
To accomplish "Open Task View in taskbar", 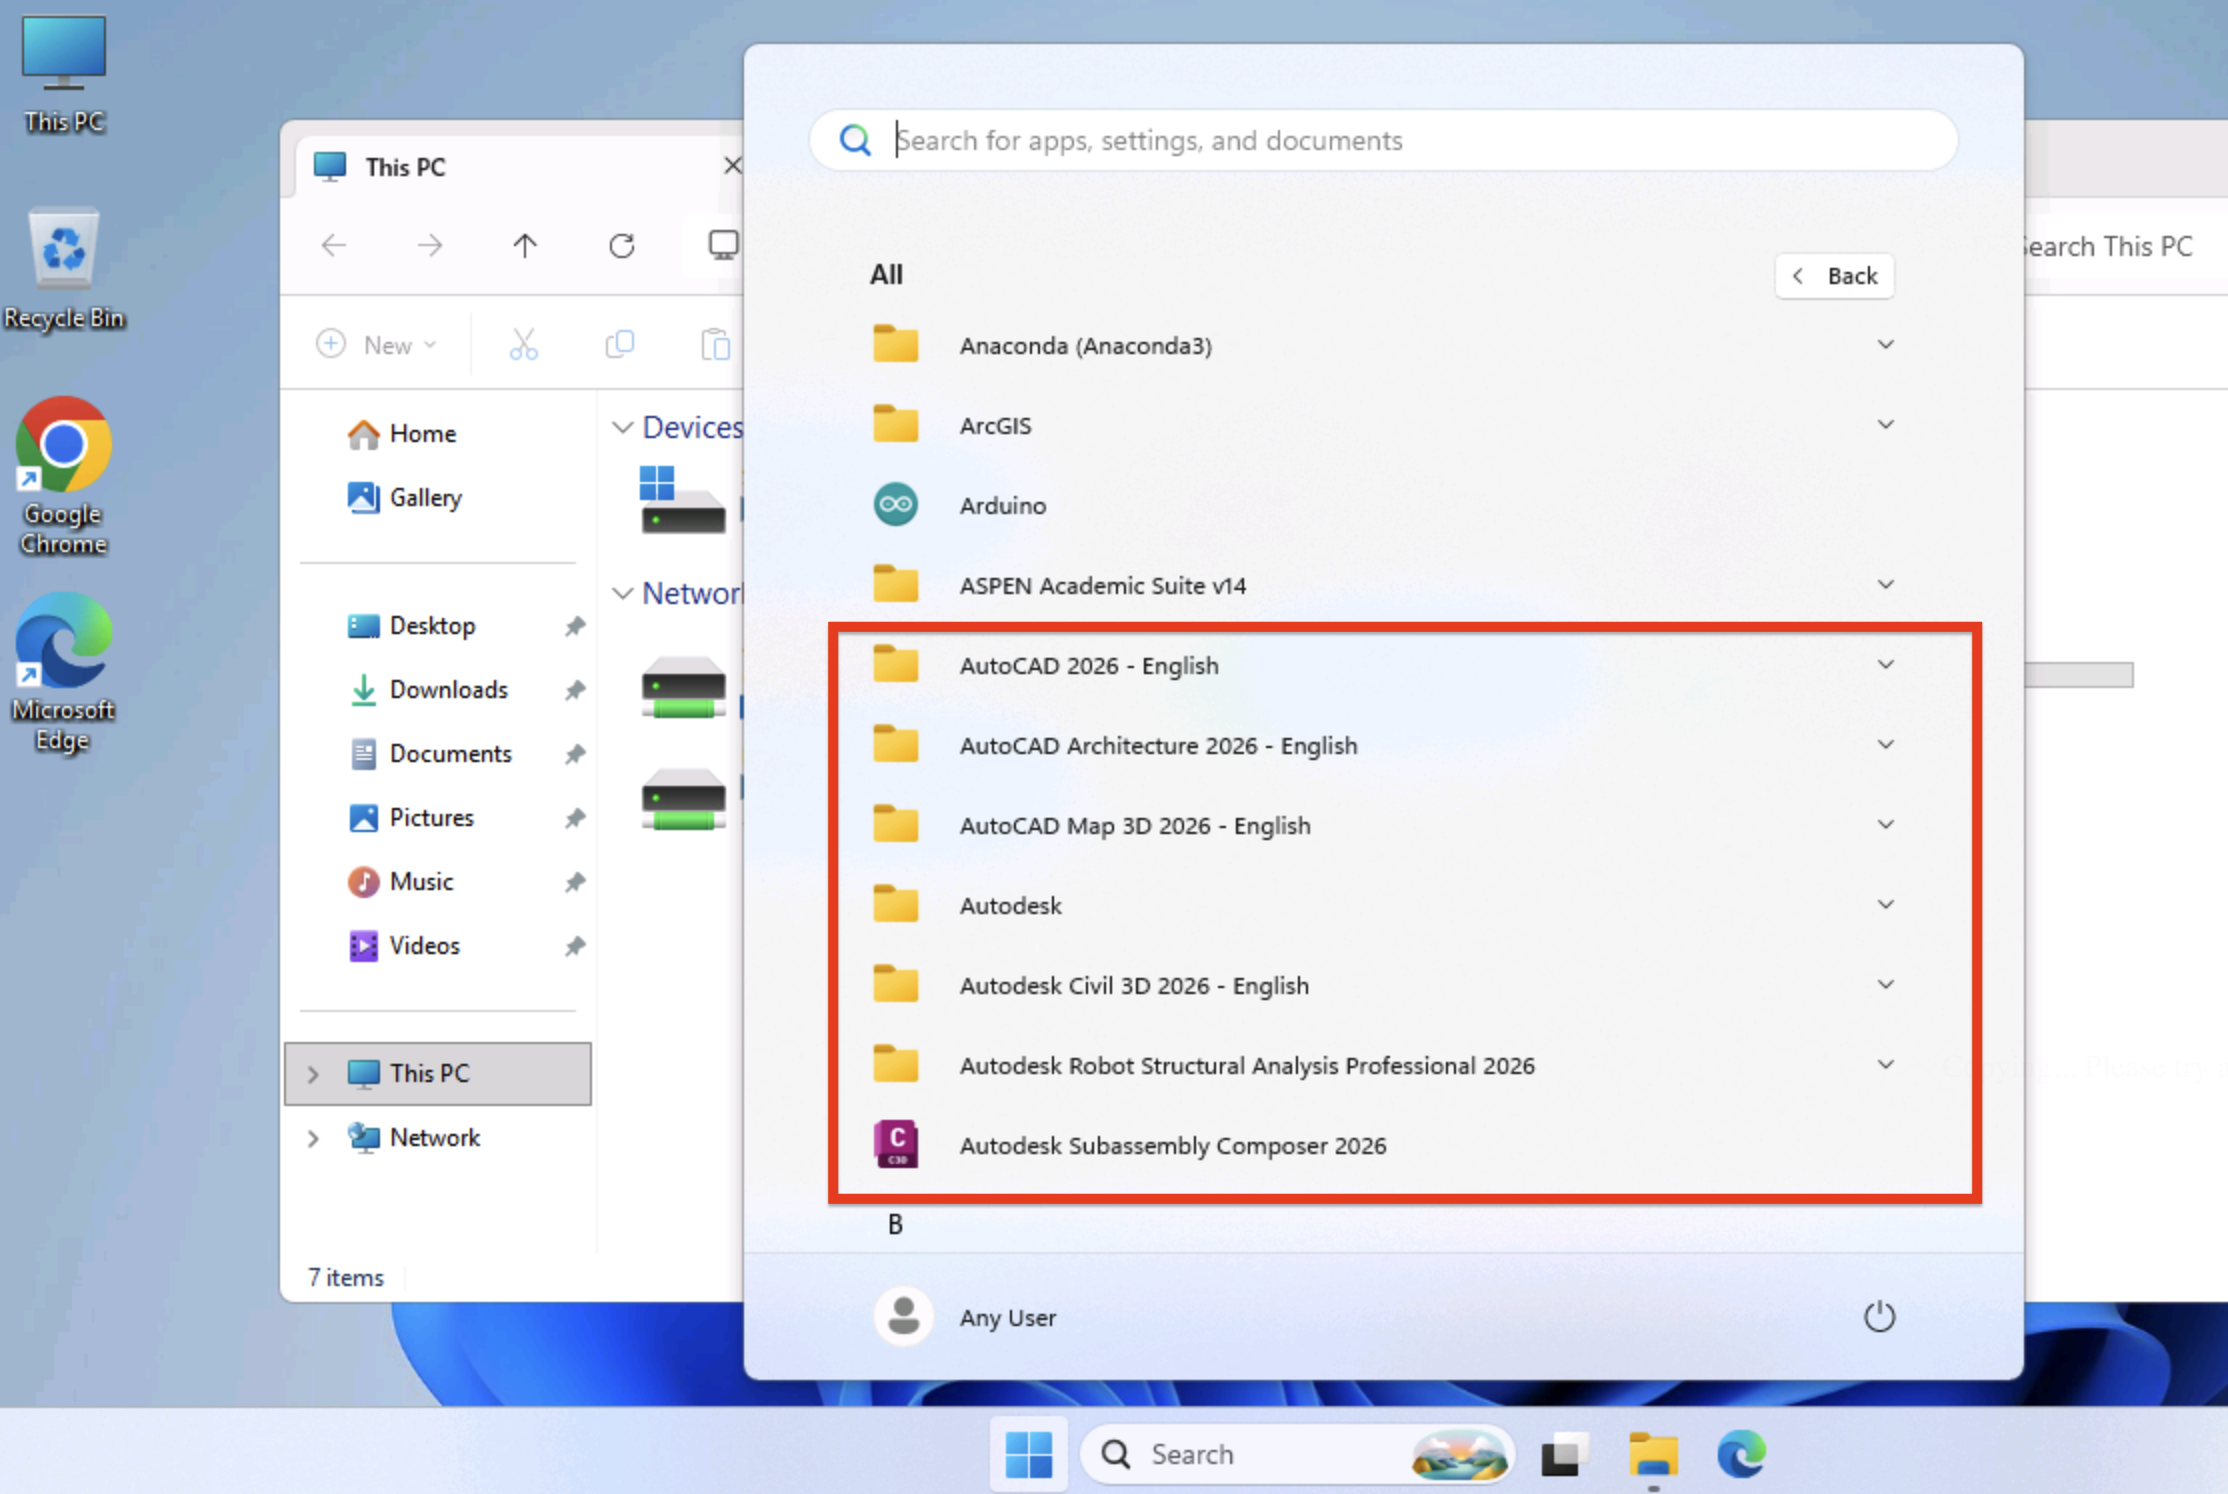I will click(1565, 1453).
